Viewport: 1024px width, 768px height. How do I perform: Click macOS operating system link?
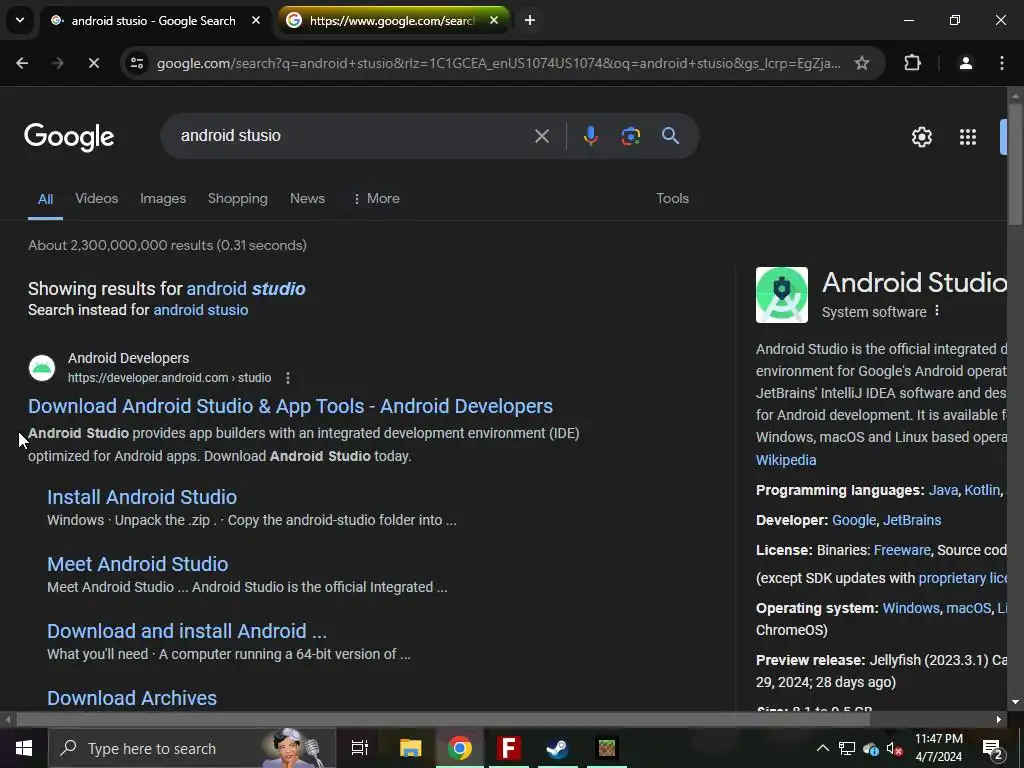click(968, 609)
